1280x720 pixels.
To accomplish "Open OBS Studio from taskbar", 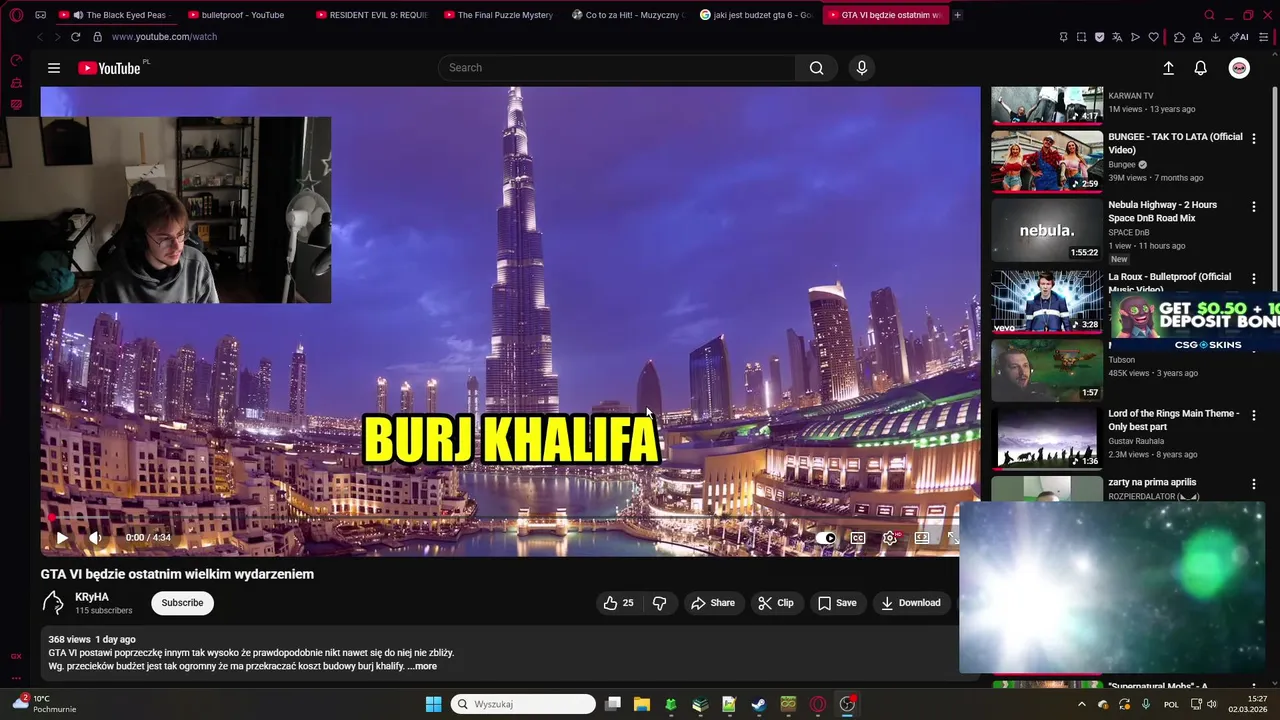I will tap(847, 704).
